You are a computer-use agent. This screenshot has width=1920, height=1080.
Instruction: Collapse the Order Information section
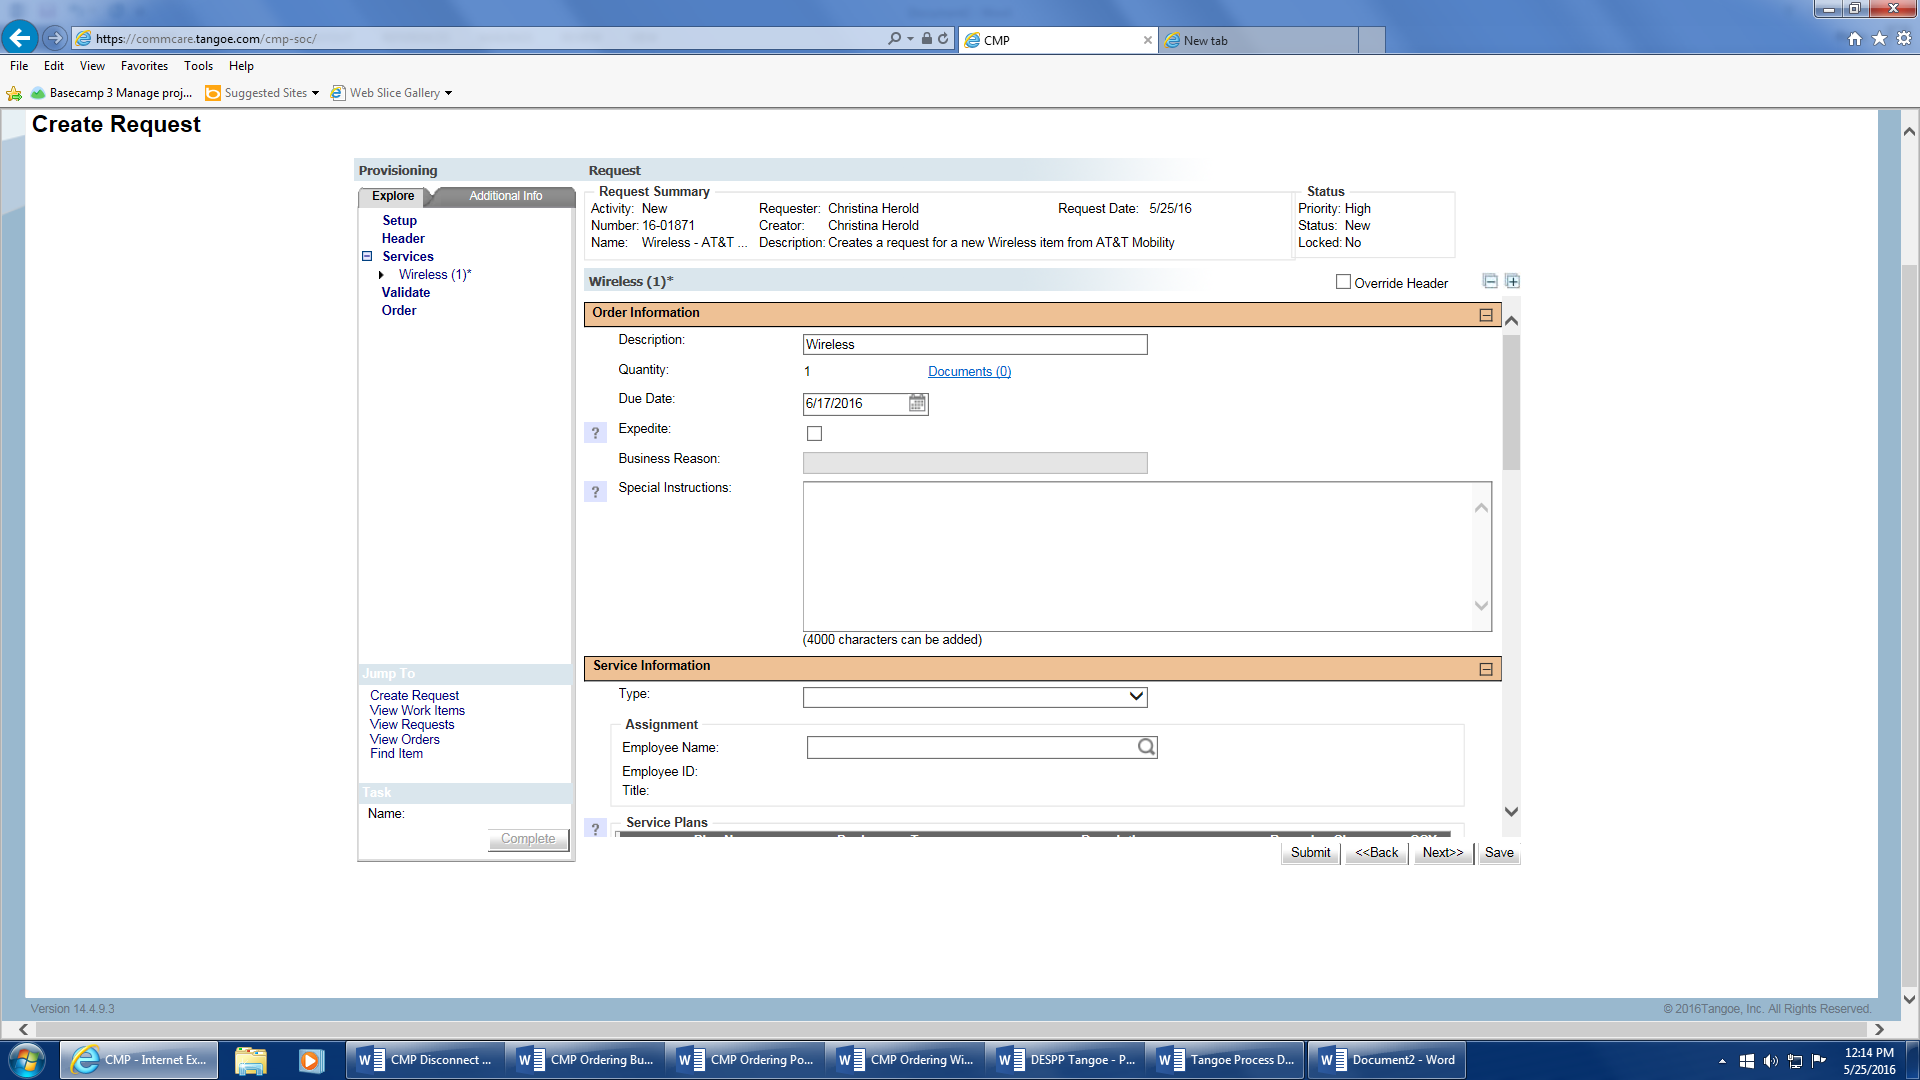[1486, 315]
